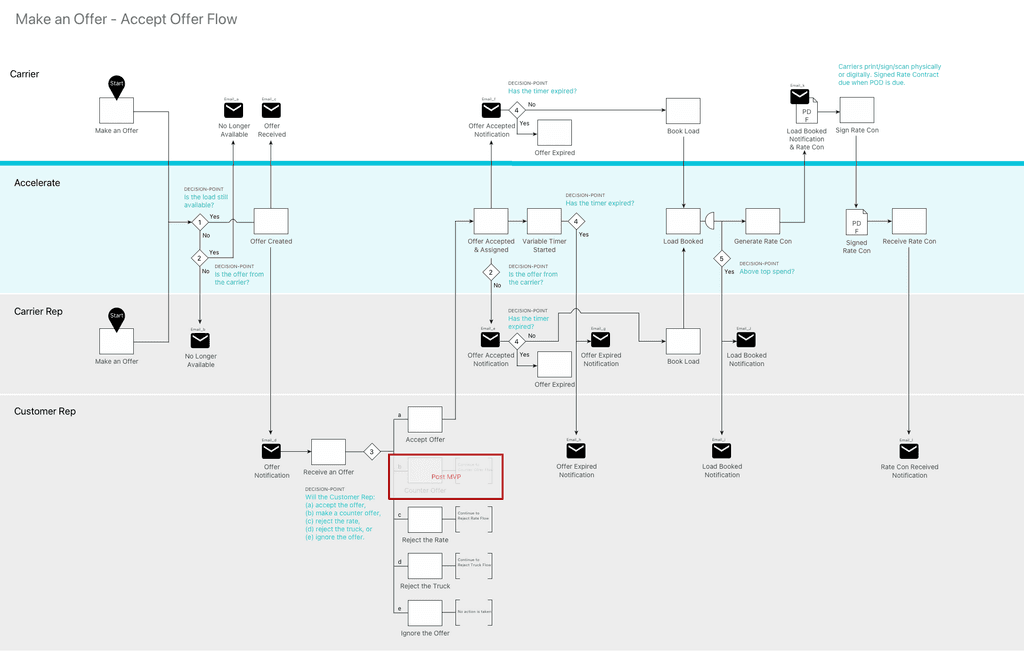Click the Carrier Rep Offer Accepted Notification envelope

pos(490,340)
